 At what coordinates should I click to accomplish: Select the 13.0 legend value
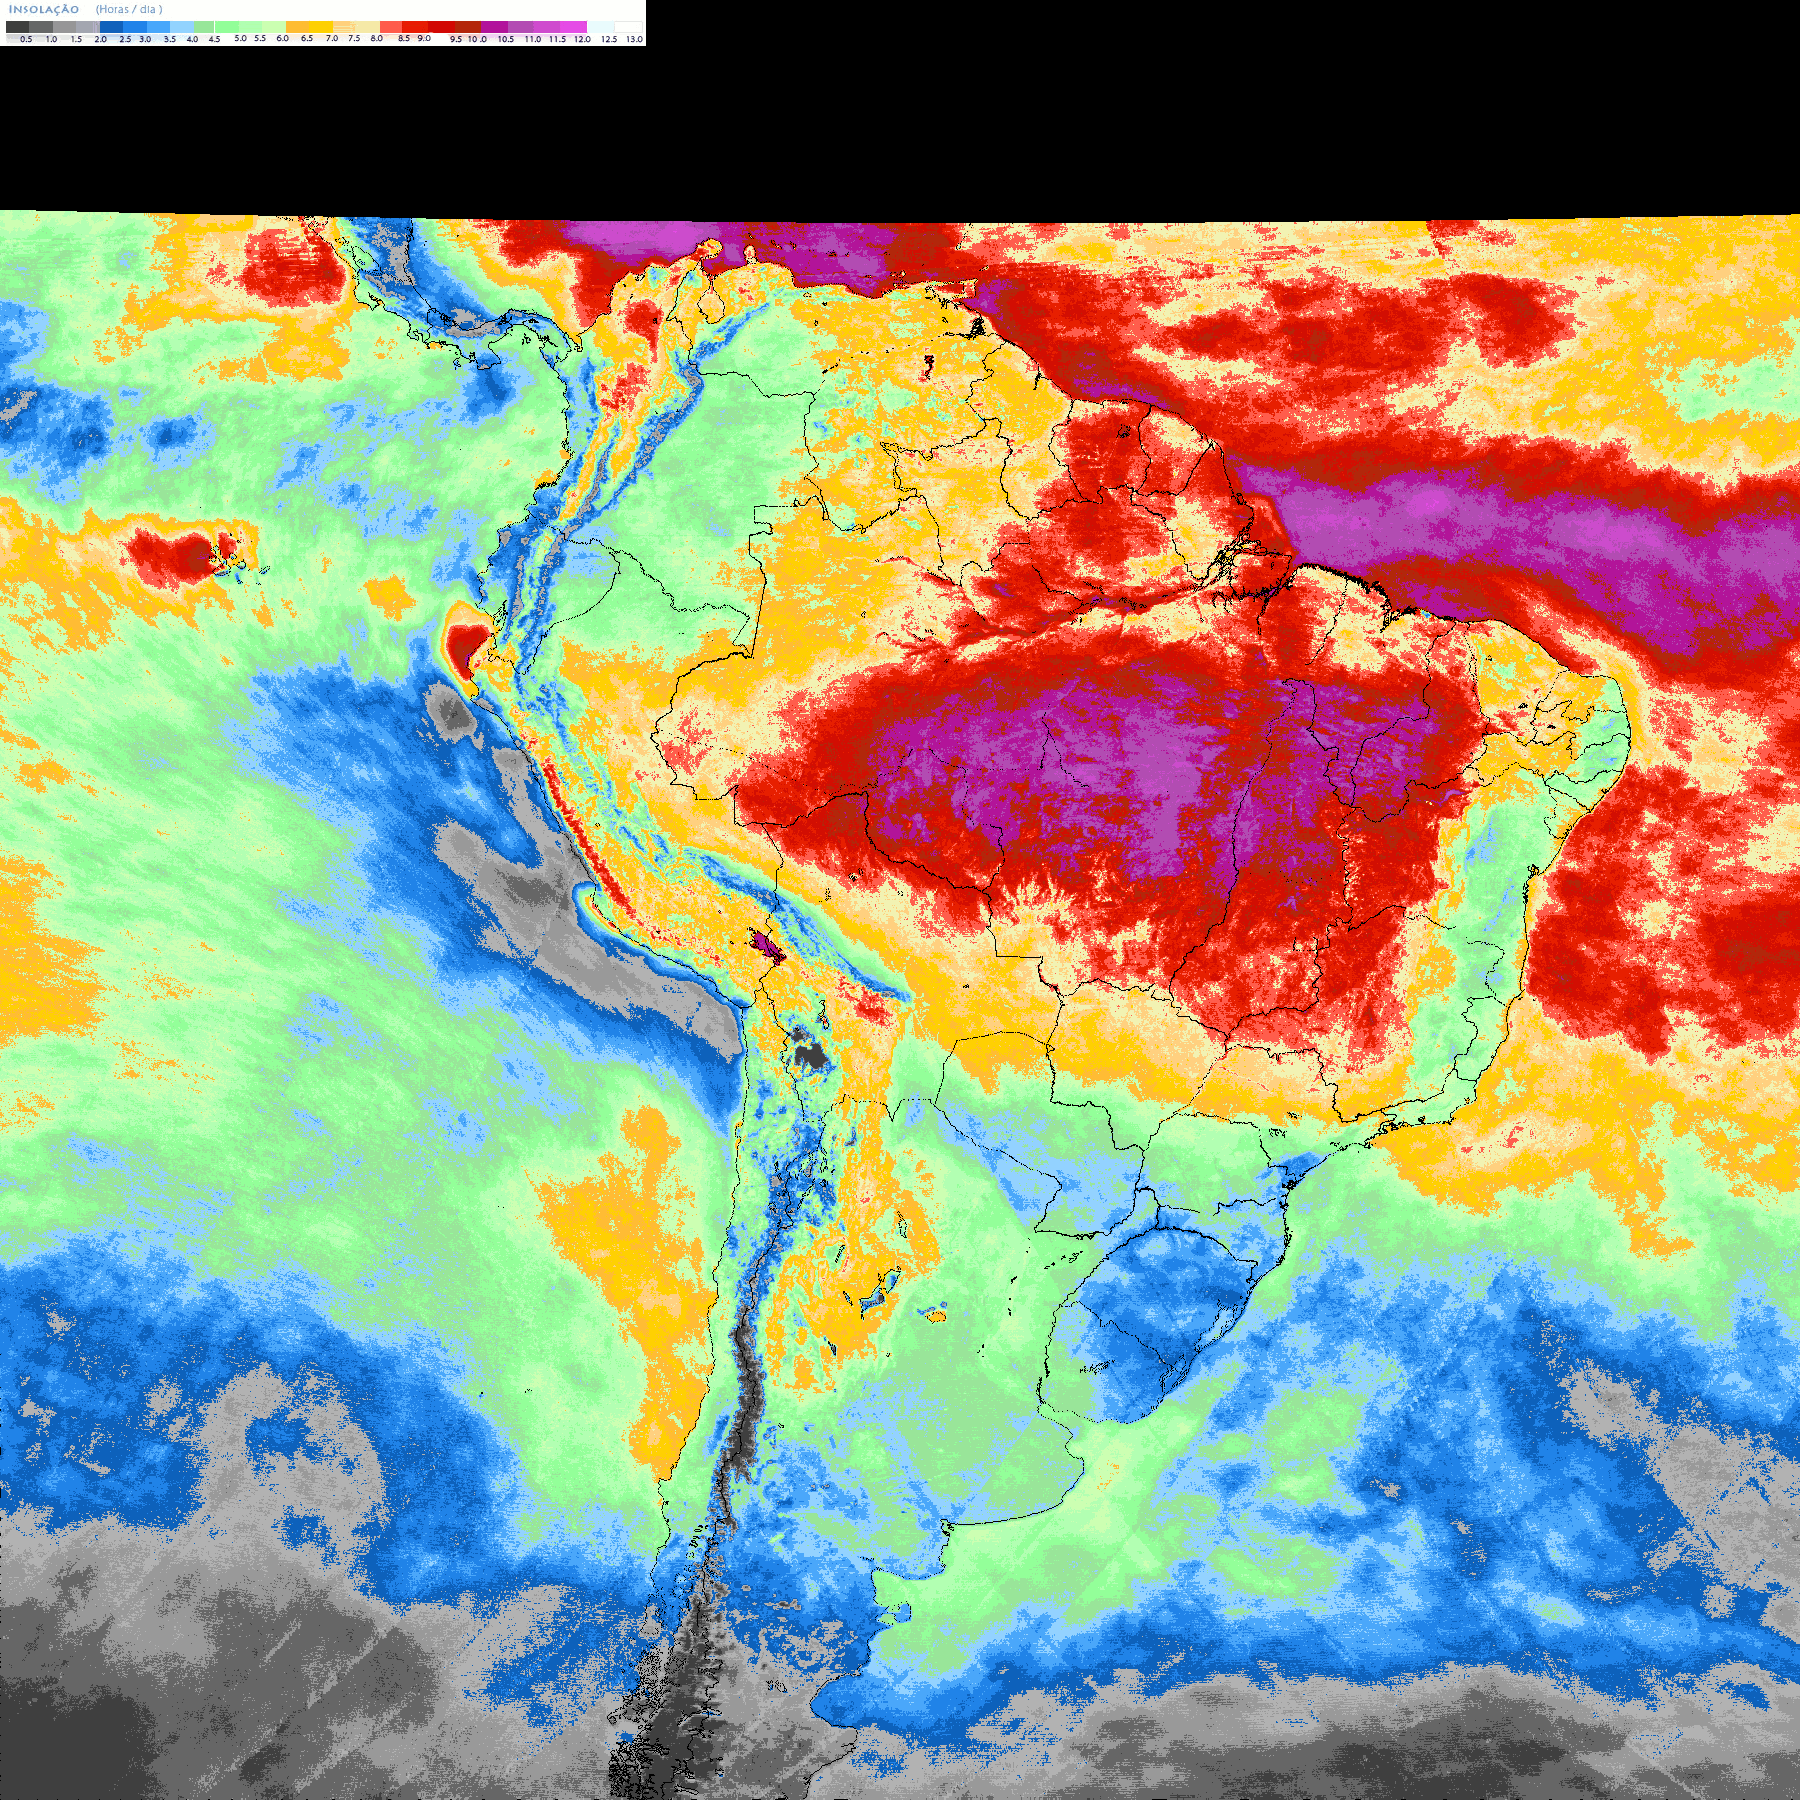pyautogui.click(x=634, y=39)
